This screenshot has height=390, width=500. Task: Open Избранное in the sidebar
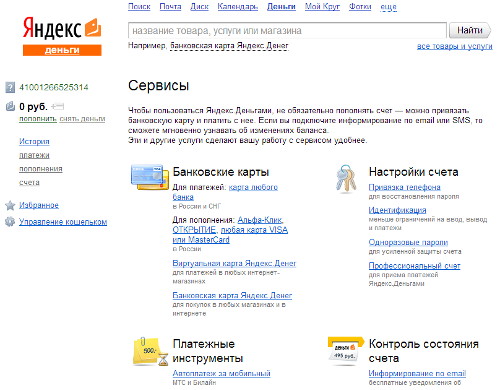pos(39,205)
